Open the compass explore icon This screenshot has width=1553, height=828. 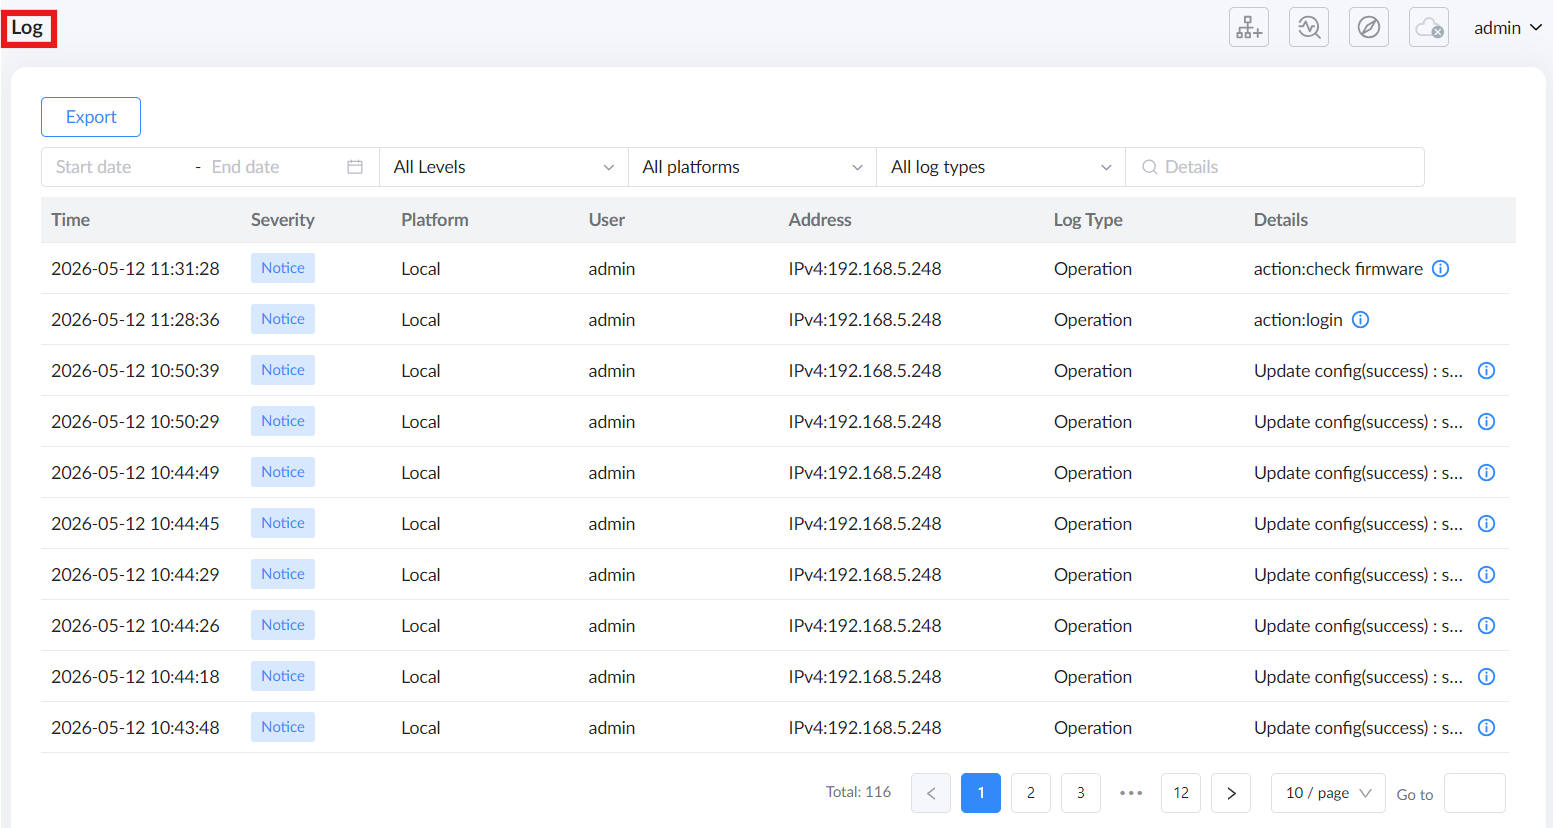point(1369,27)
